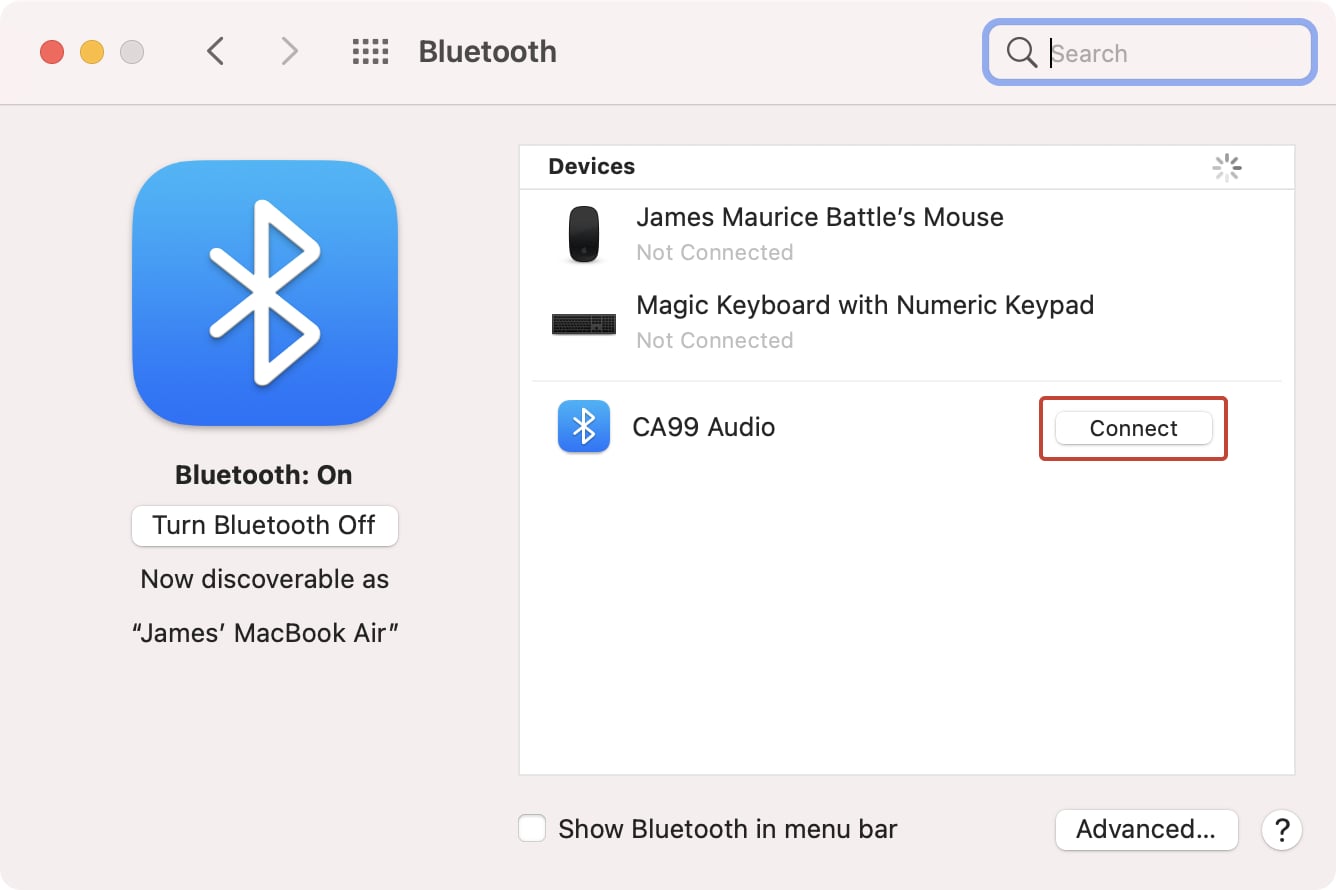Open help with the question mark button

[1282, 829]
